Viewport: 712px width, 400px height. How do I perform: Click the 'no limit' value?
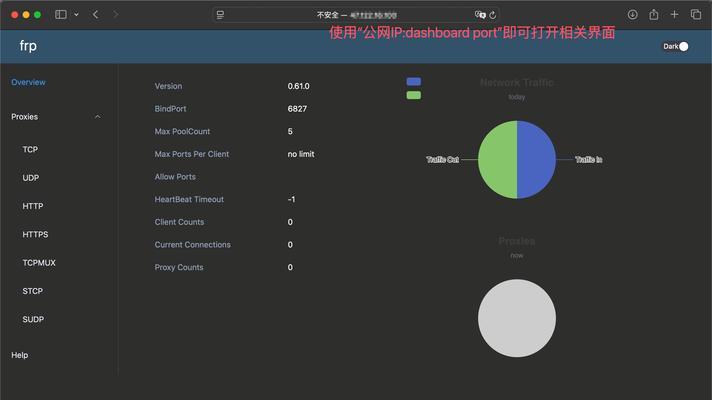[301, 154]
